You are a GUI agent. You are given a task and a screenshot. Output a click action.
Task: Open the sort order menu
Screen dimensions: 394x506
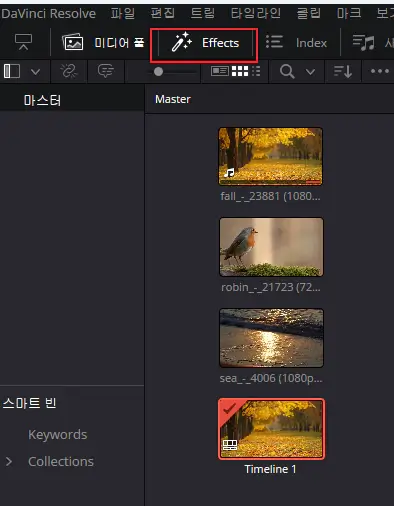[x=343, y=71]
